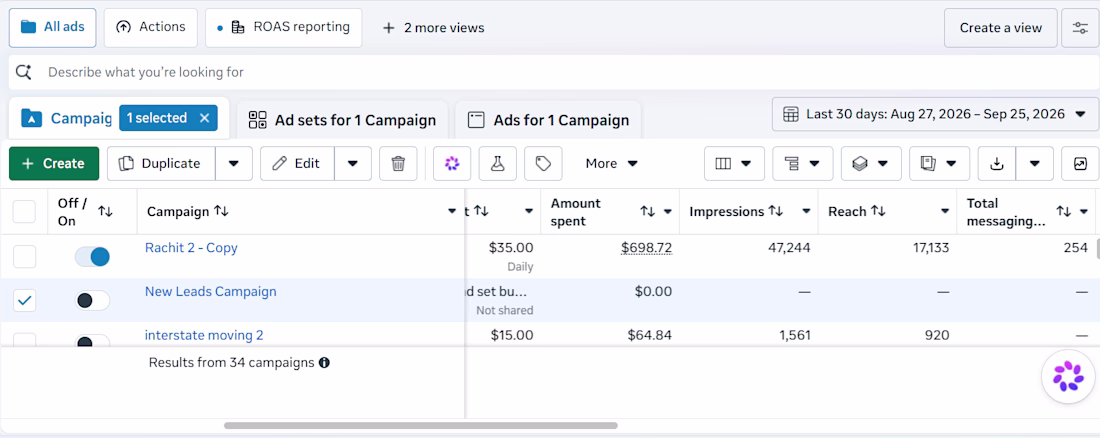
Task: Open the layers stack dropdown
Action: coord(871,164)
